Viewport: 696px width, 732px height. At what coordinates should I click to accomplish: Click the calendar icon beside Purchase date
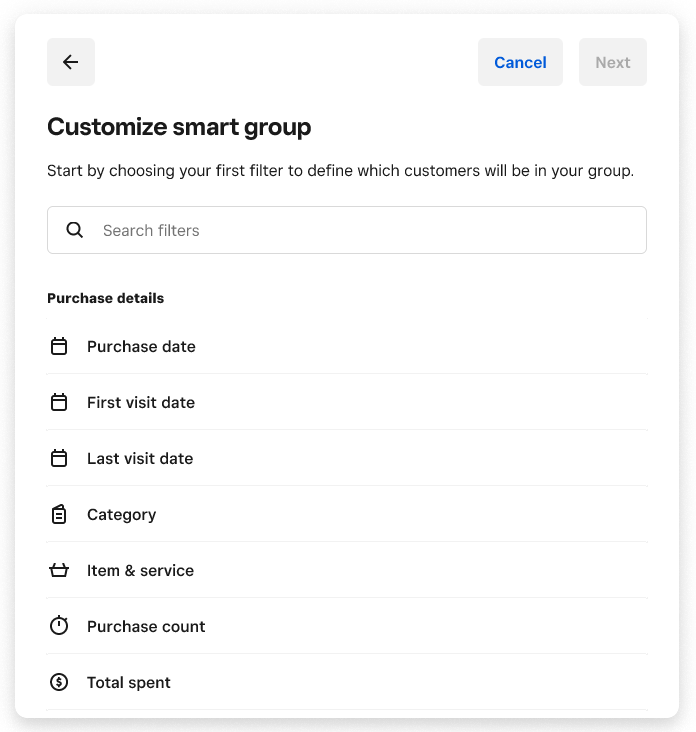pos(59,346)
